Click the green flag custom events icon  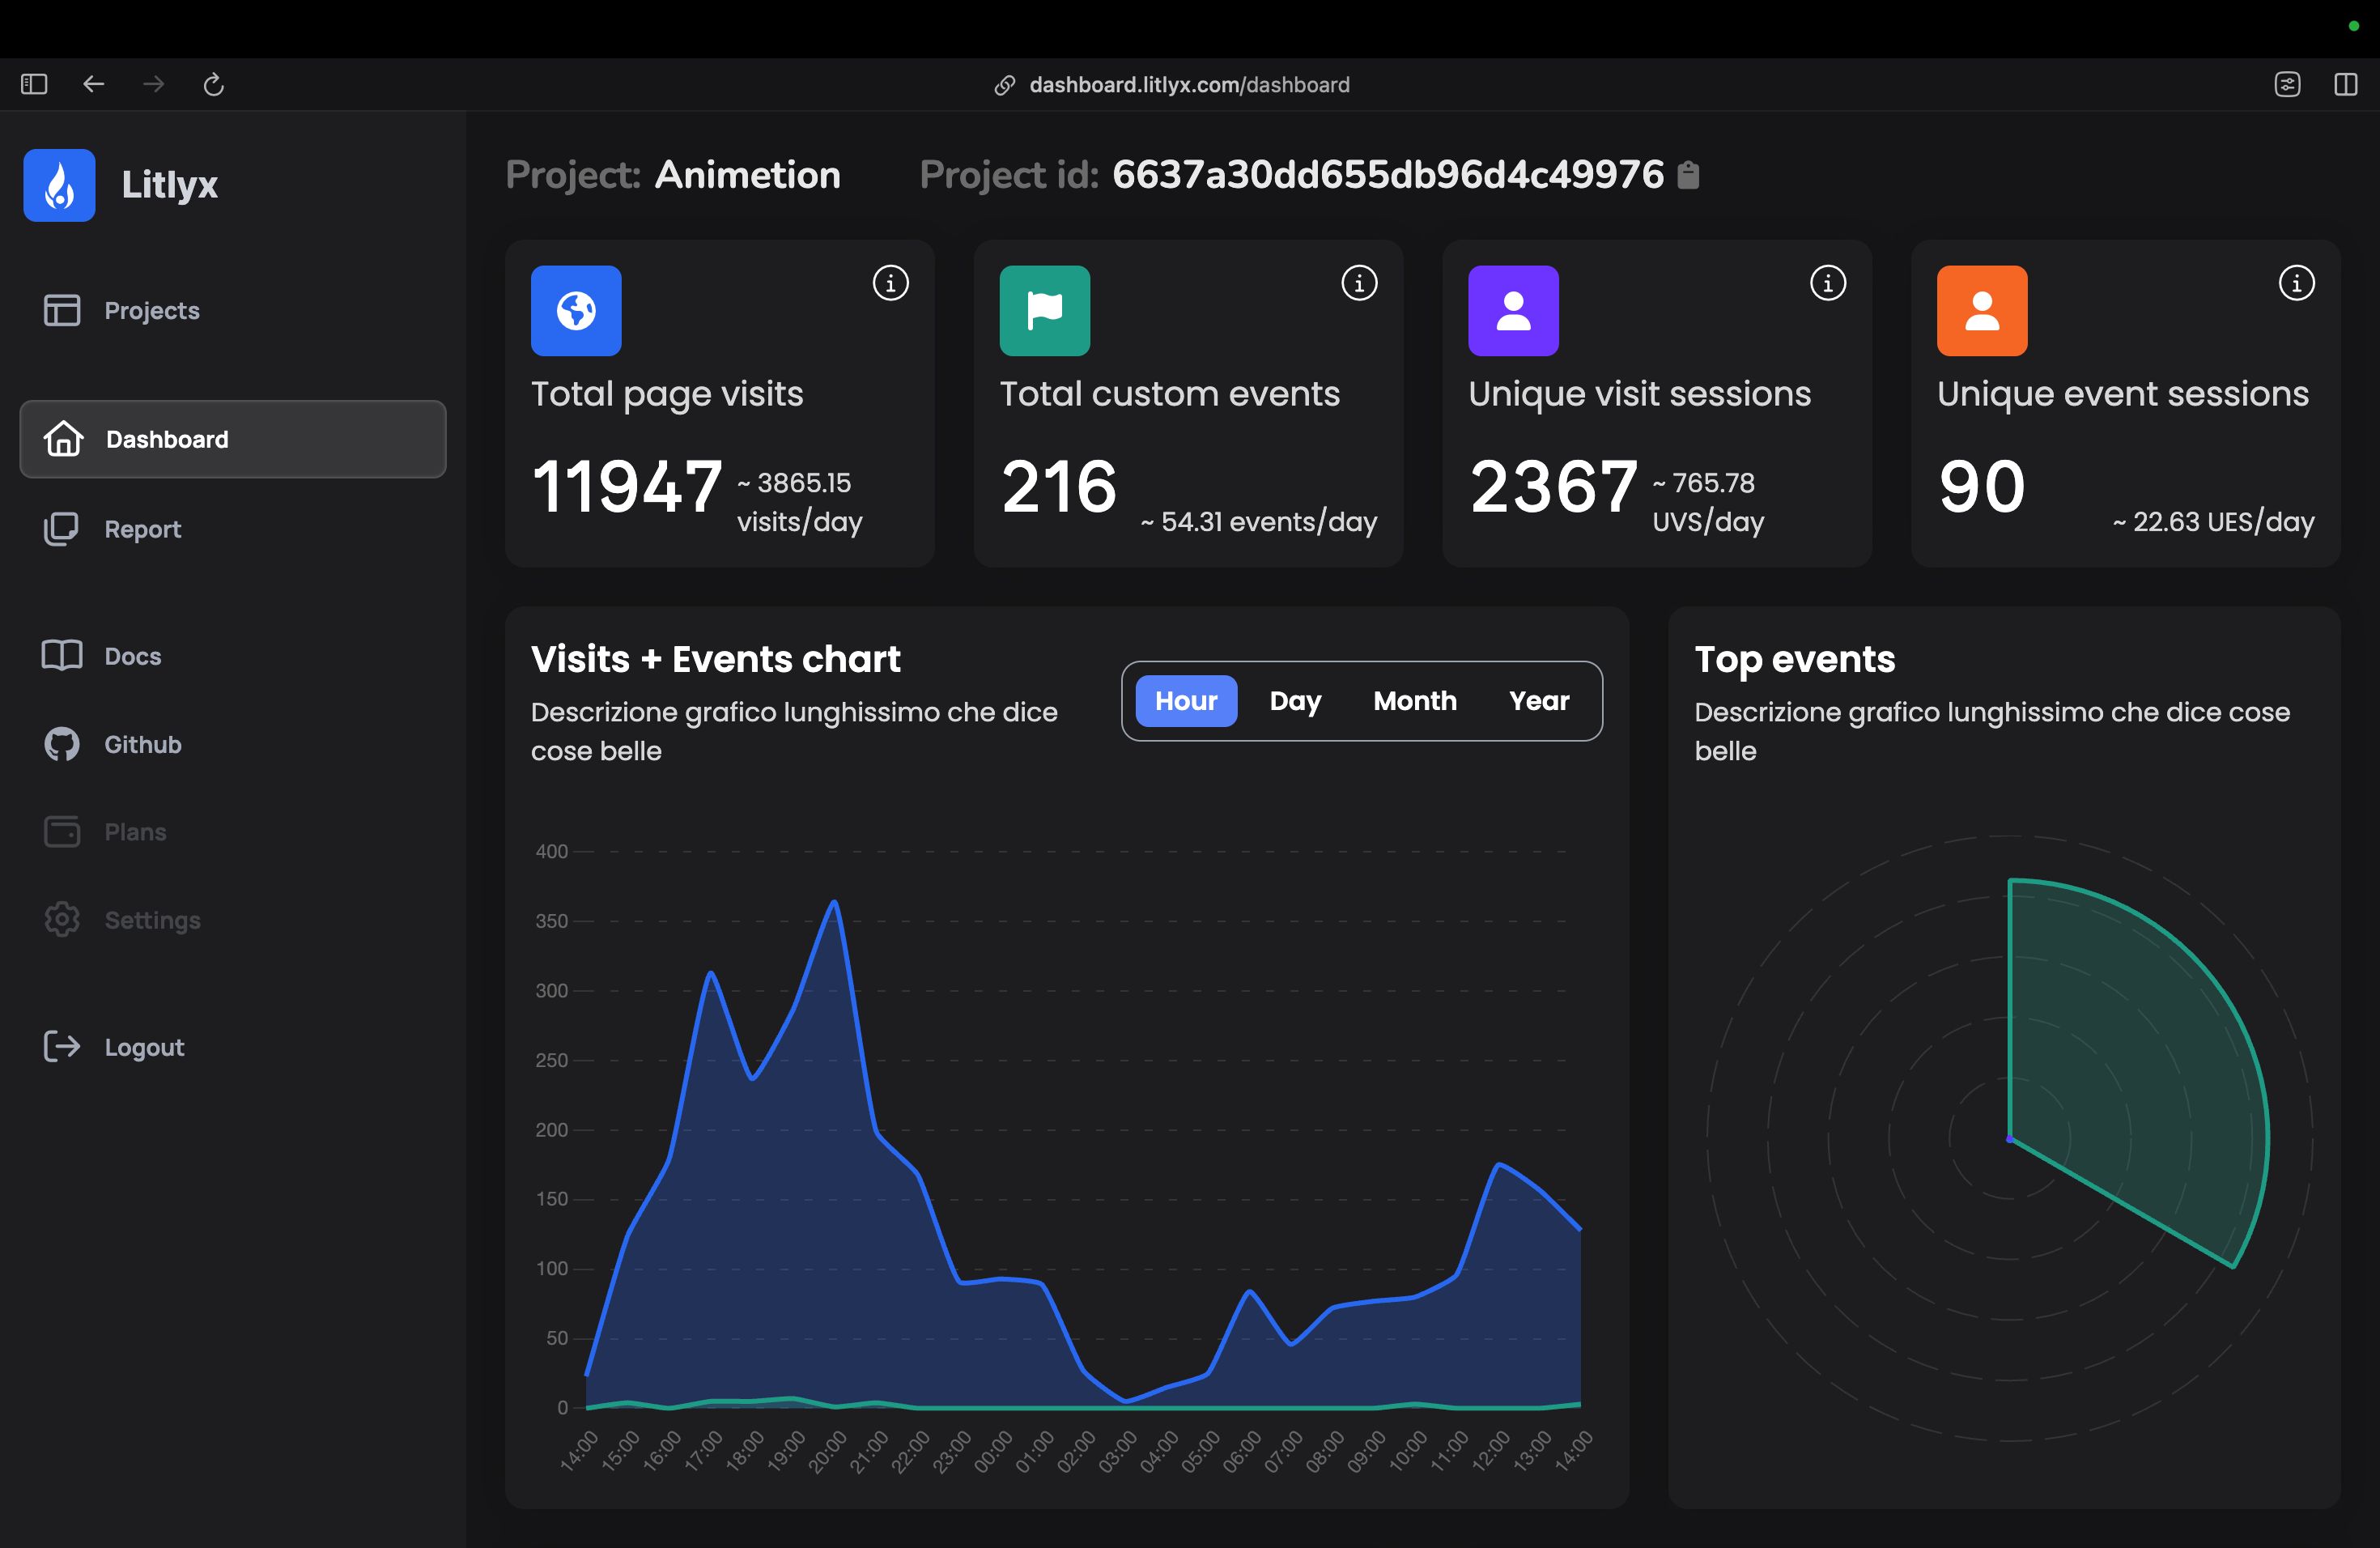point(1044,311)
